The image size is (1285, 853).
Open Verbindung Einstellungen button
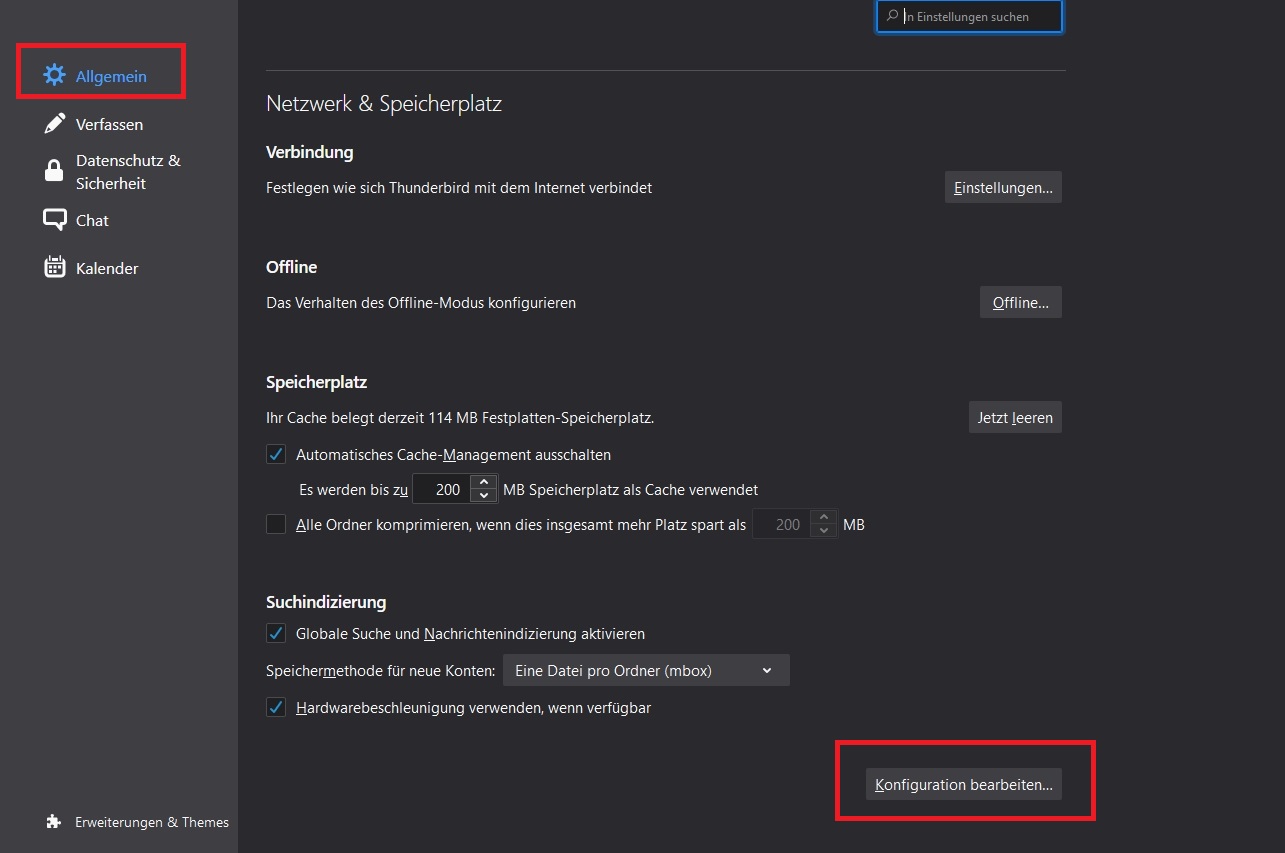coord(1003,187)
